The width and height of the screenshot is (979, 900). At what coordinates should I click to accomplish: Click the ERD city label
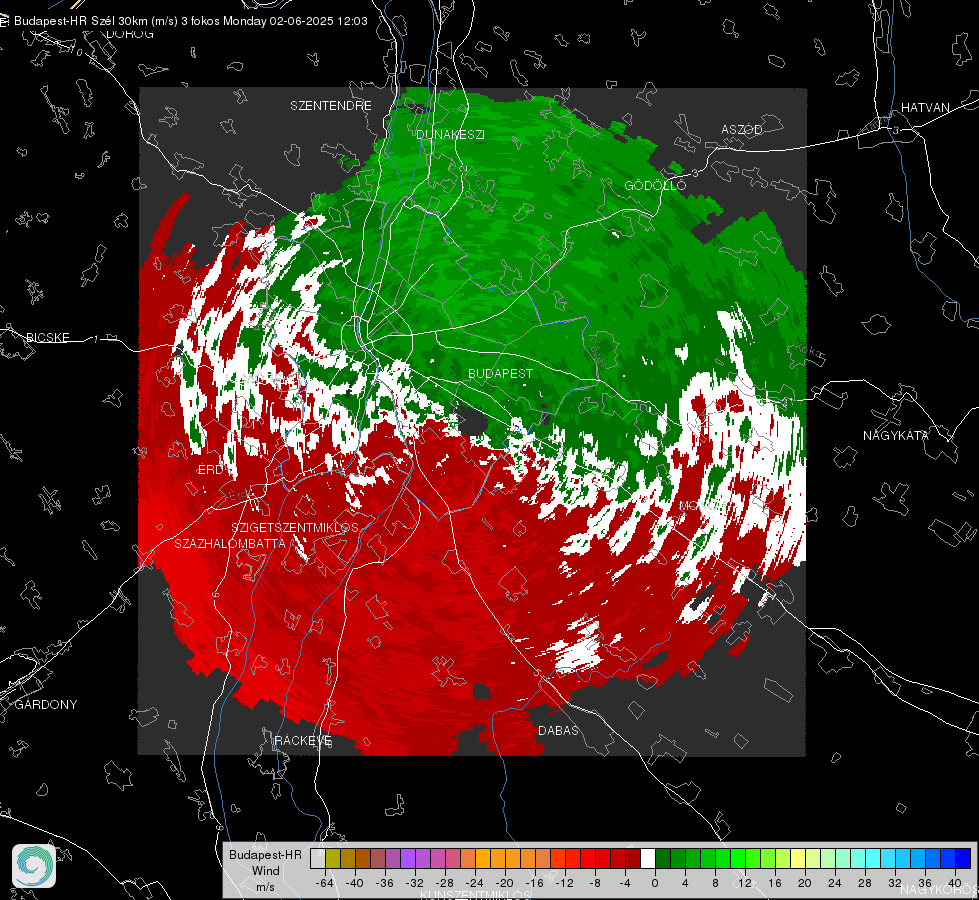click(x=210, y=470)
